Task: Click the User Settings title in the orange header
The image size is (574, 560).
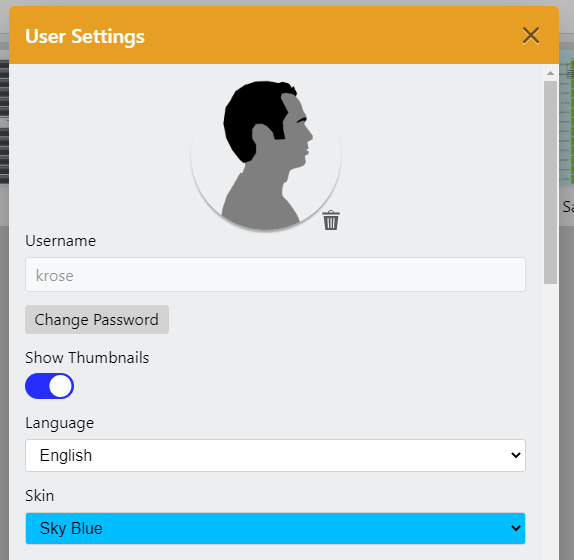Action: (85, 37)
